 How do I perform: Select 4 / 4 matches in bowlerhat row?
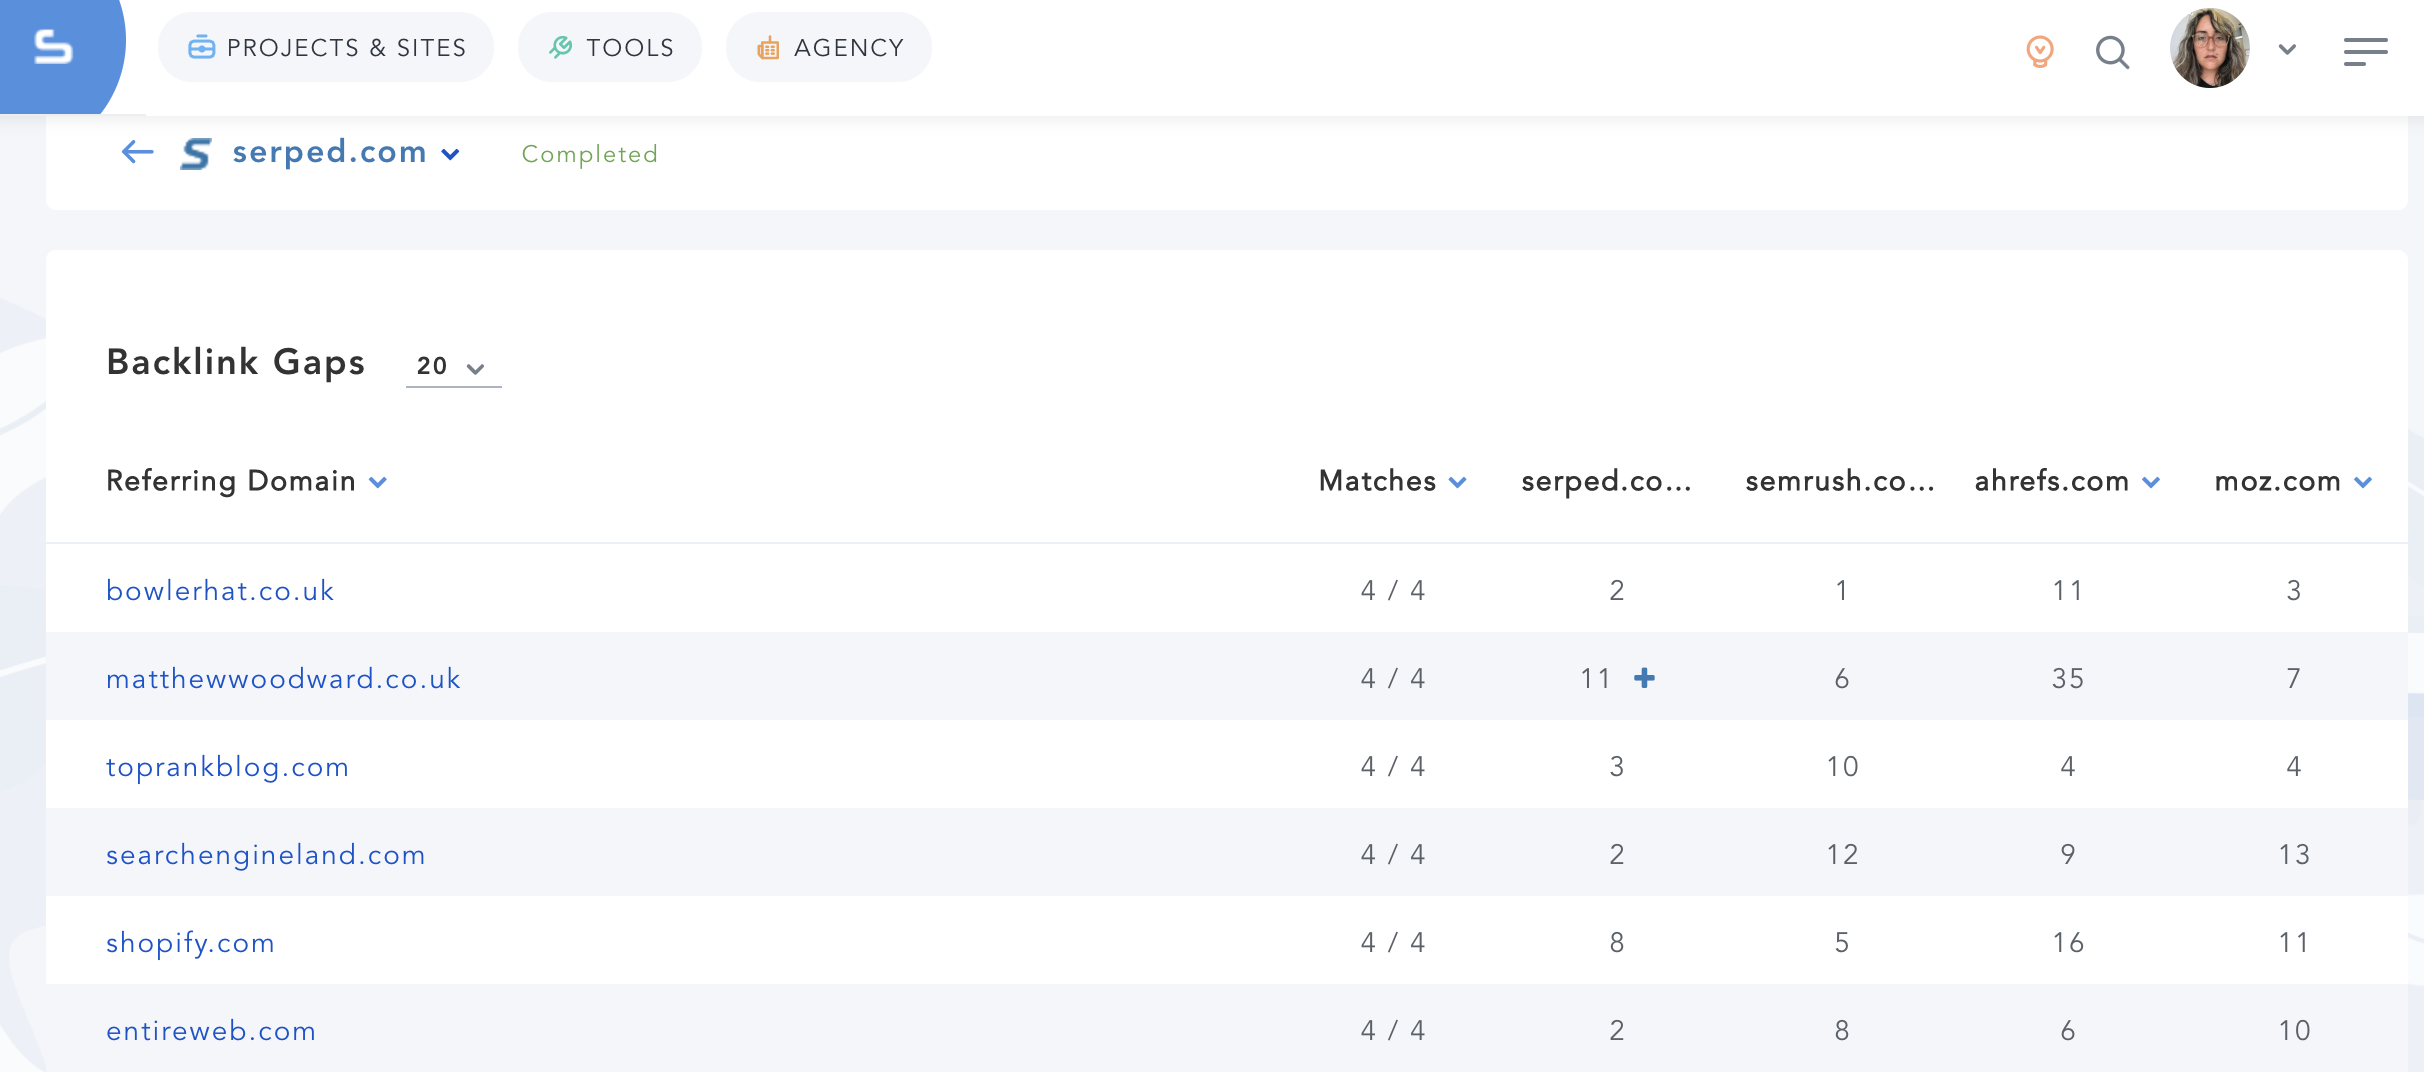coord(1392,591)
